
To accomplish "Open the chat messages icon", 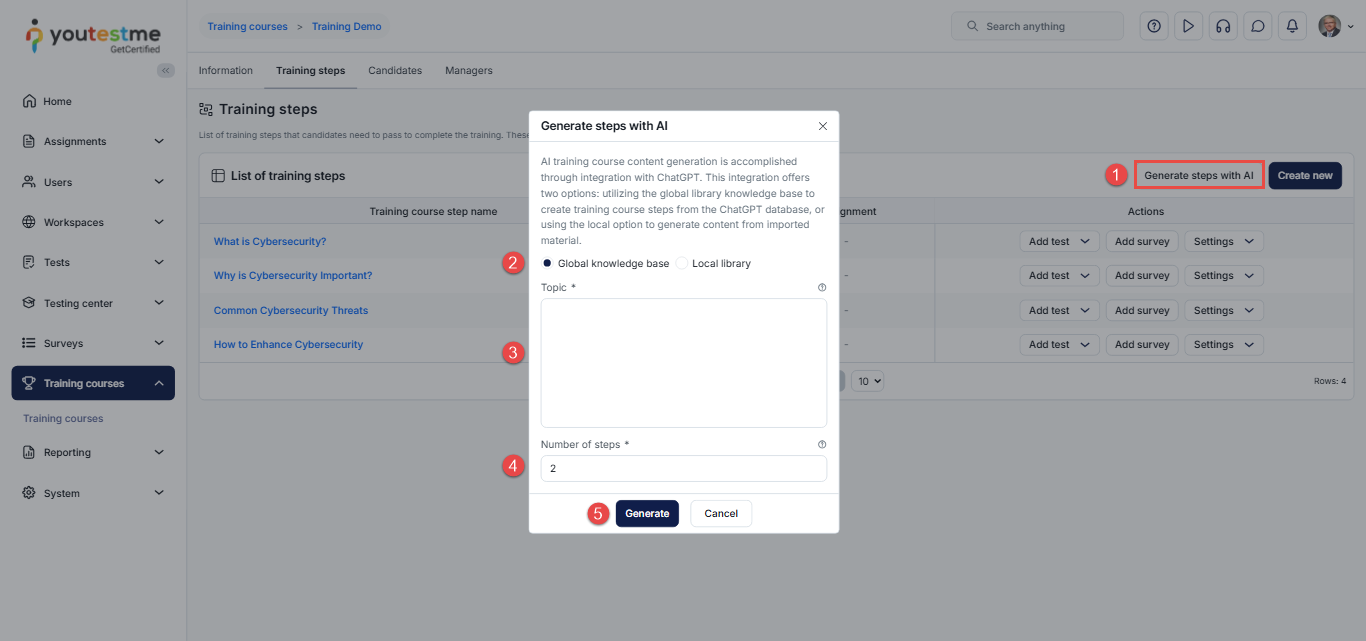I will (1257, 27).
